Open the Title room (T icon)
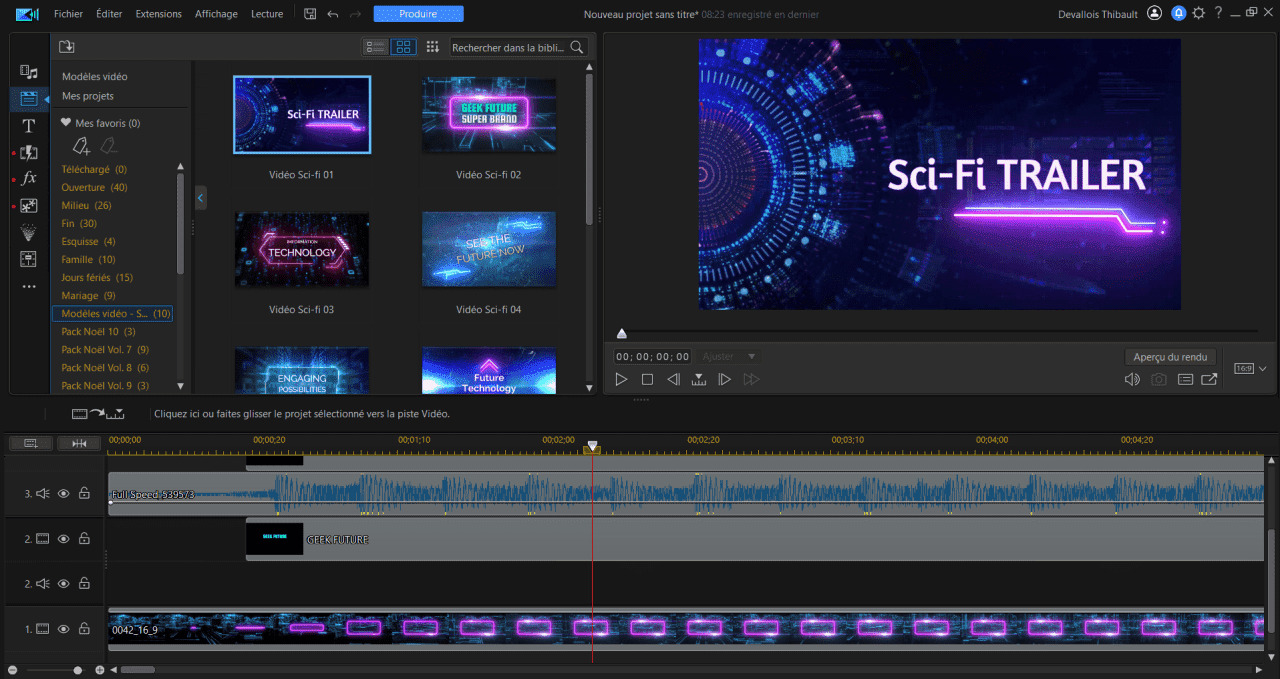This screenshot has width=1280, height=679. (29, 126)
